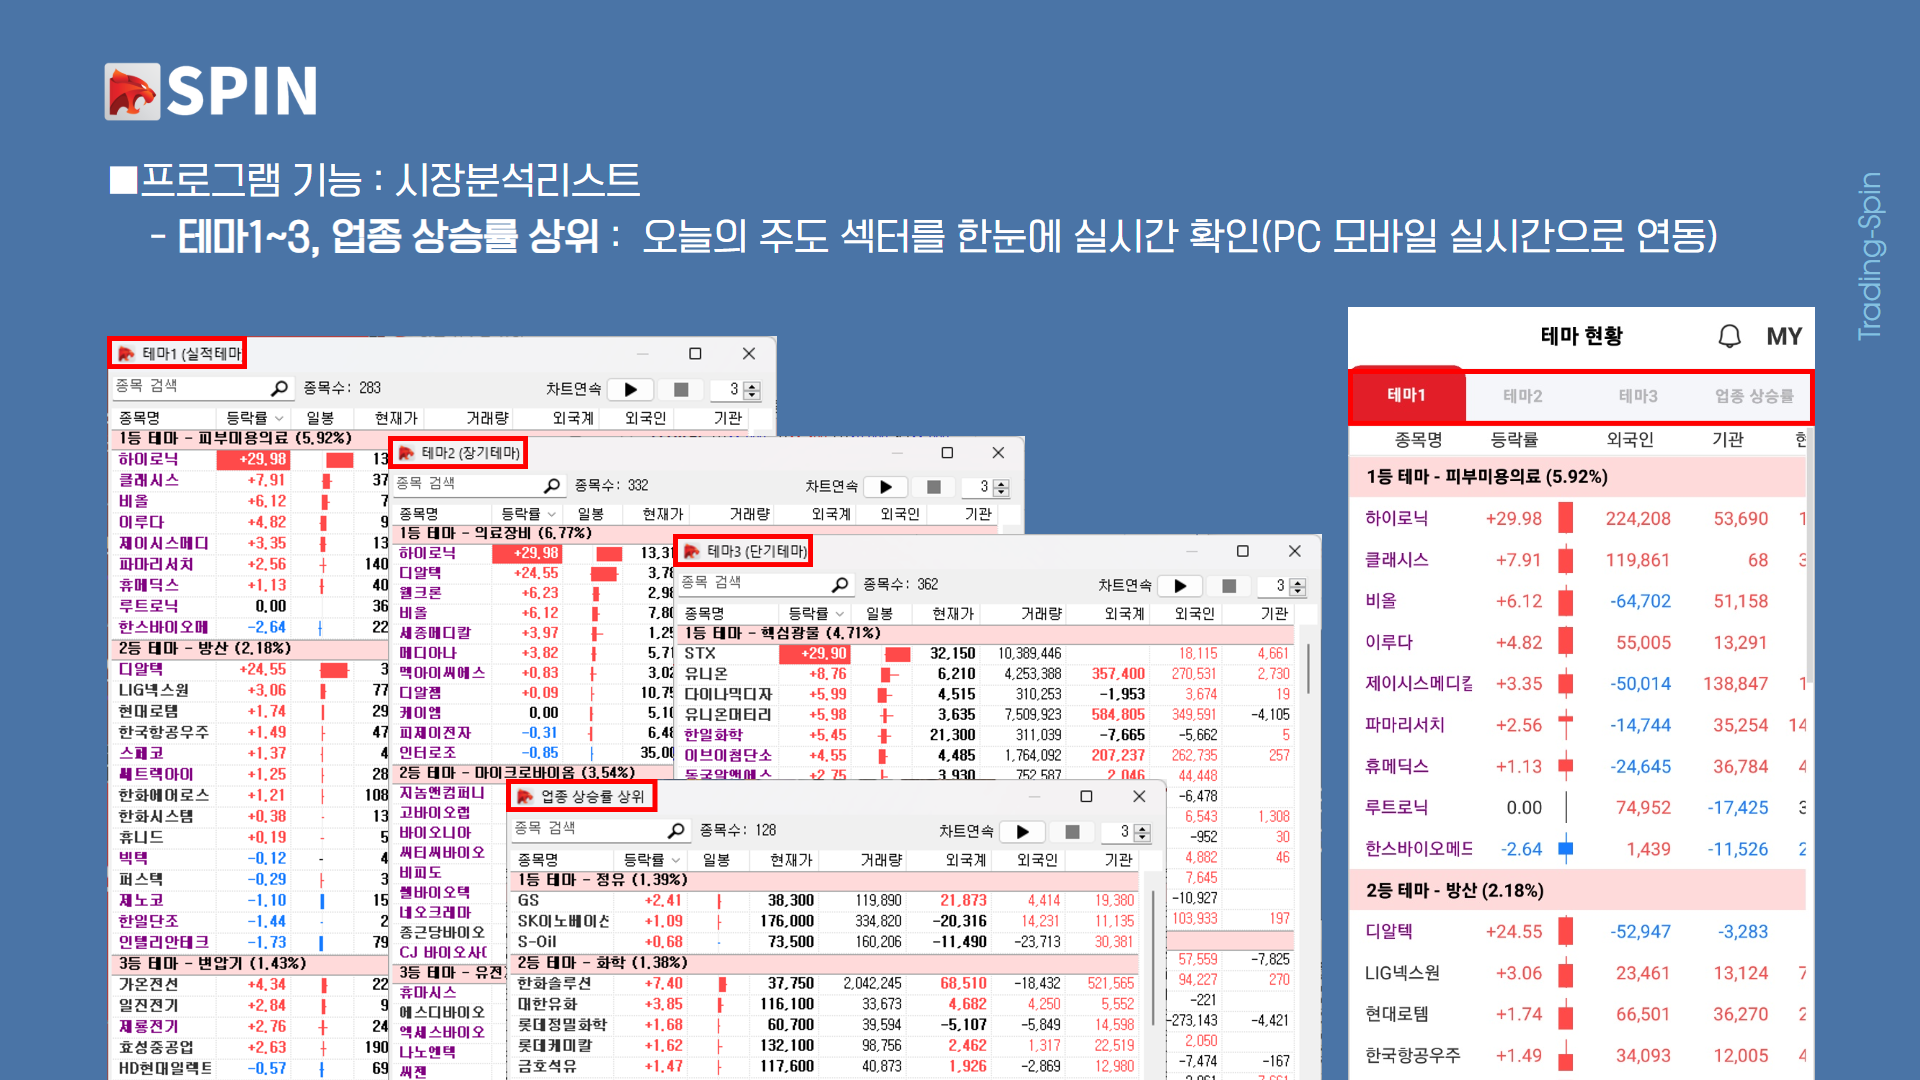
Task: Click the SPIN logo icon
Action: [x=132, y=92]
